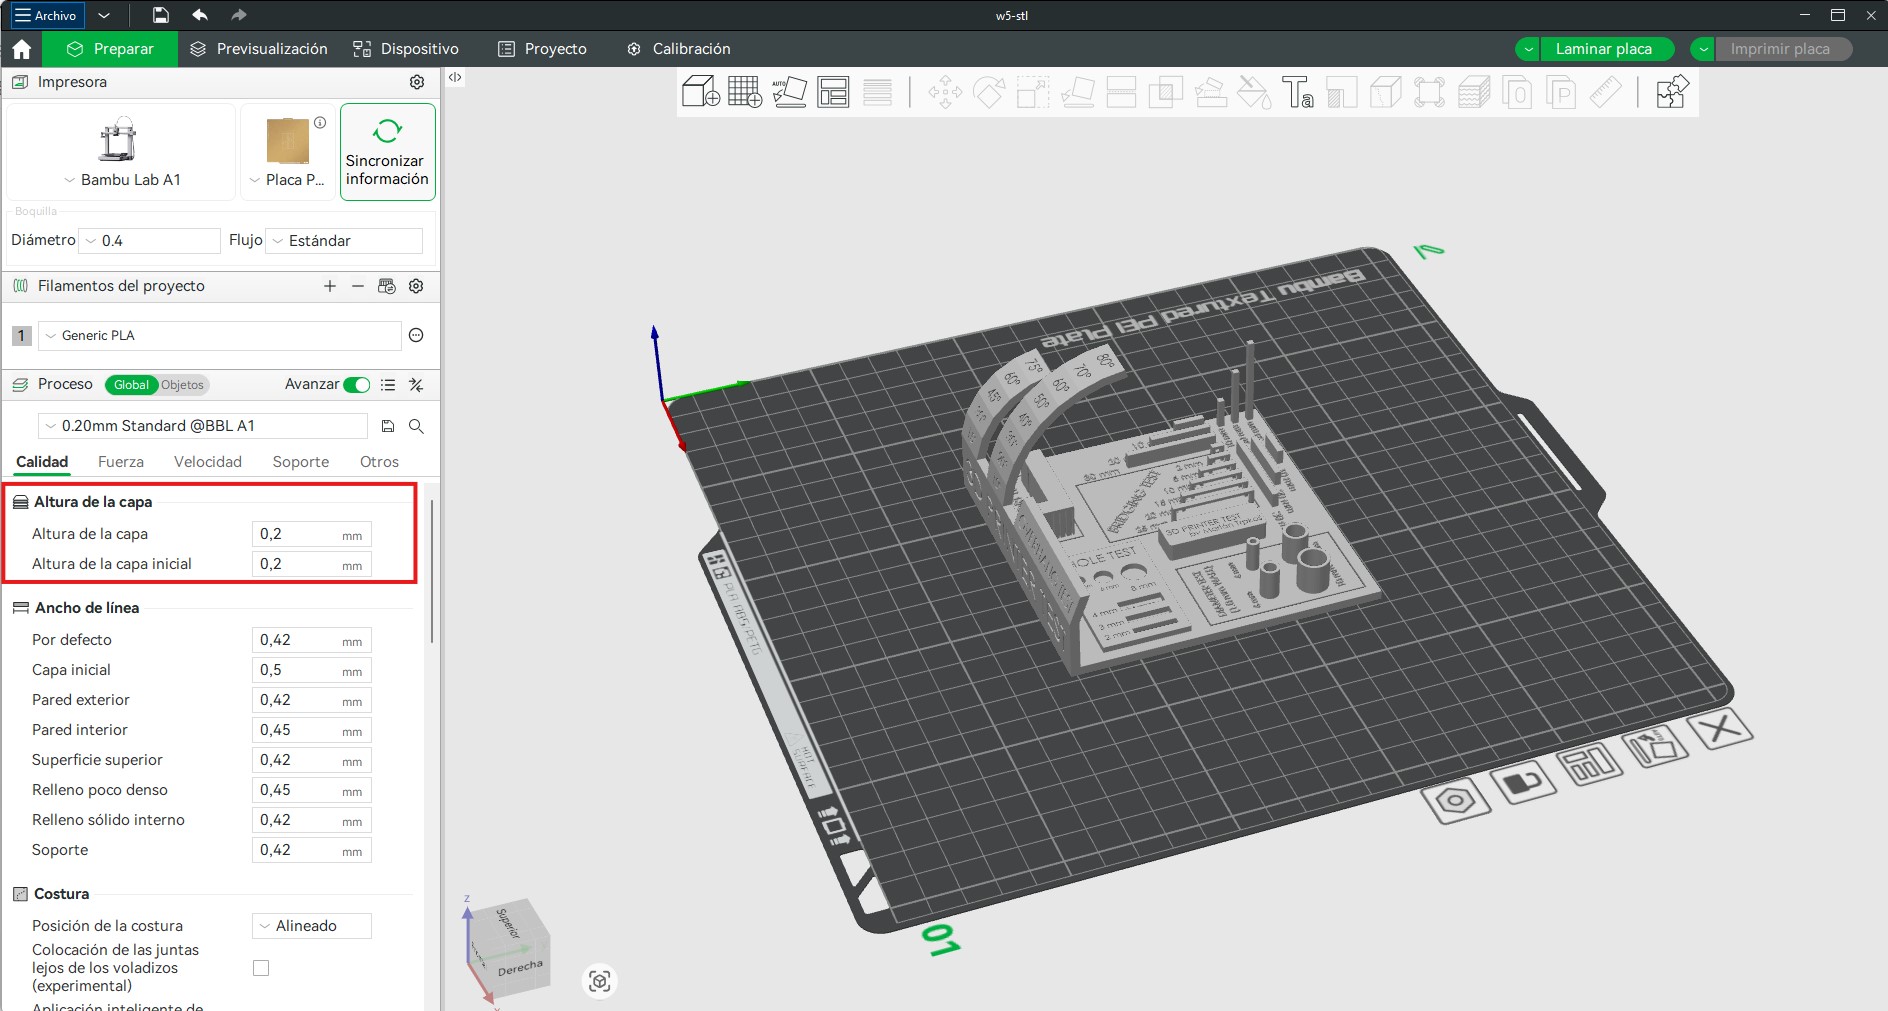Switch to the Velocidad tab

click(208, 462)
